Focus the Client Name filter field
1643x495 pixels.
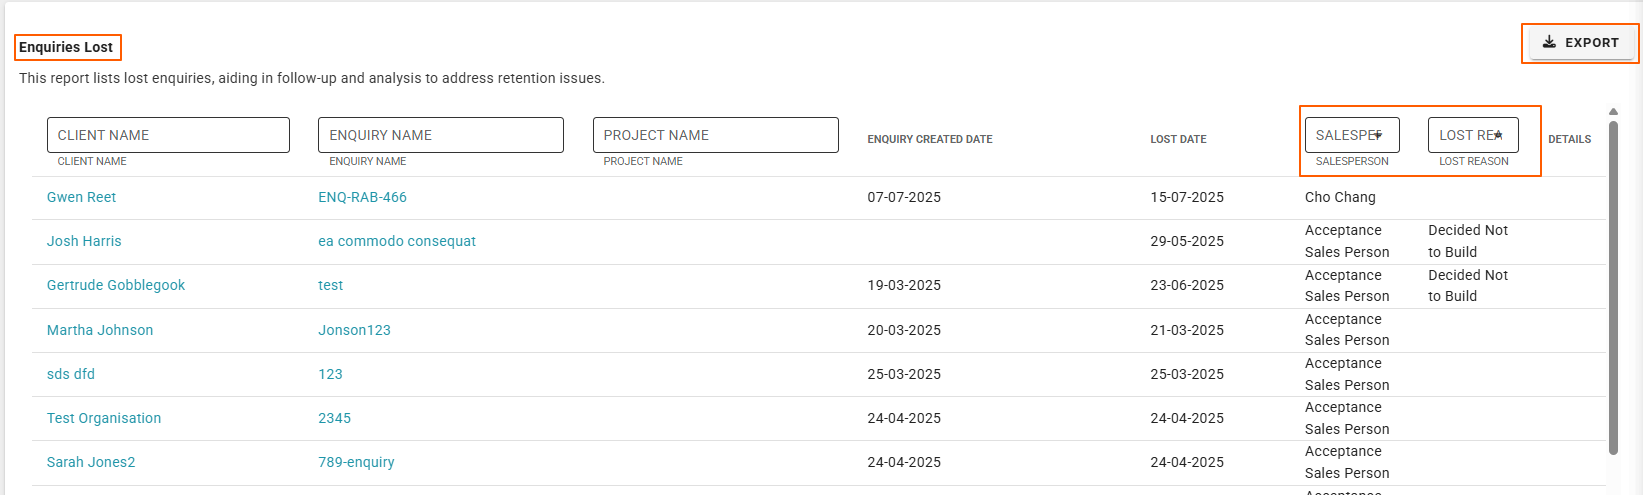tap(168, 135)
